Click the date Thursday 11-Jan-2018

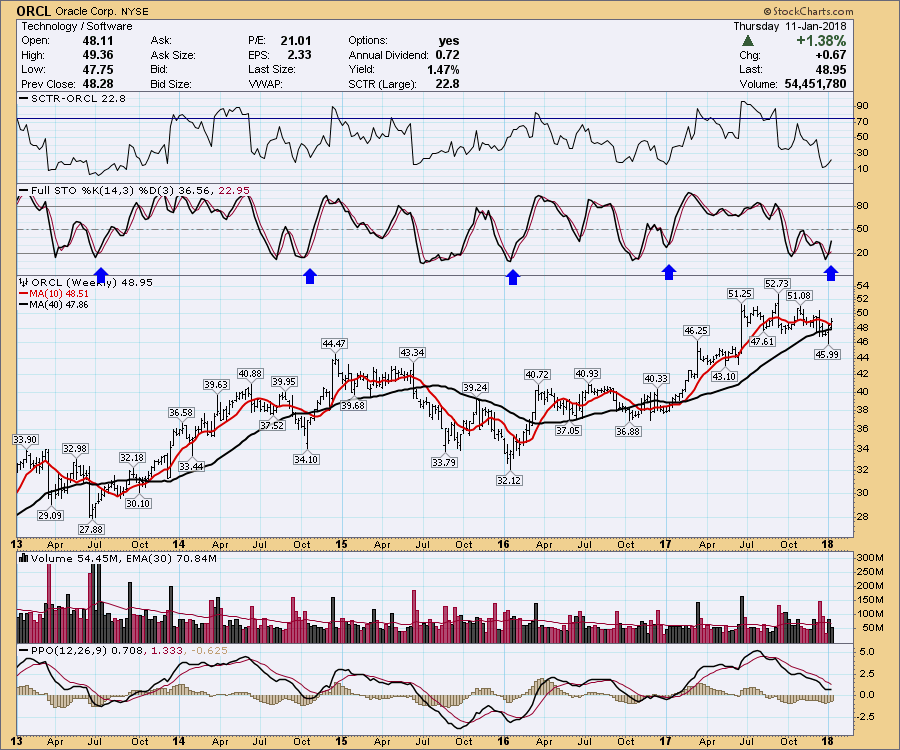790,26
